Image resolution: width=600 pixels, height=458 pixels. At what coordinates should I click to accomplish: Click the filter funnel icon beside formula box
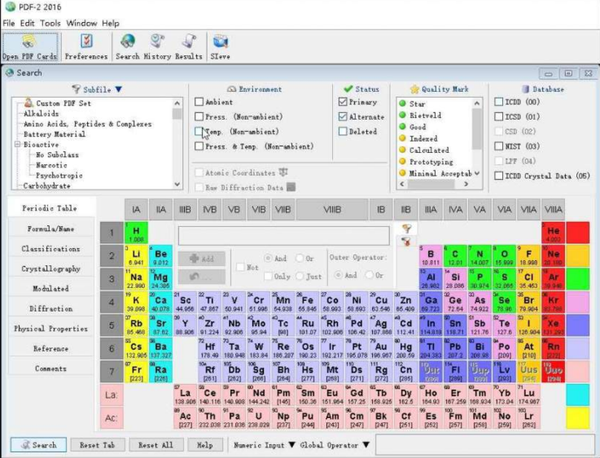pyautogui.click(x=406, y=229)
